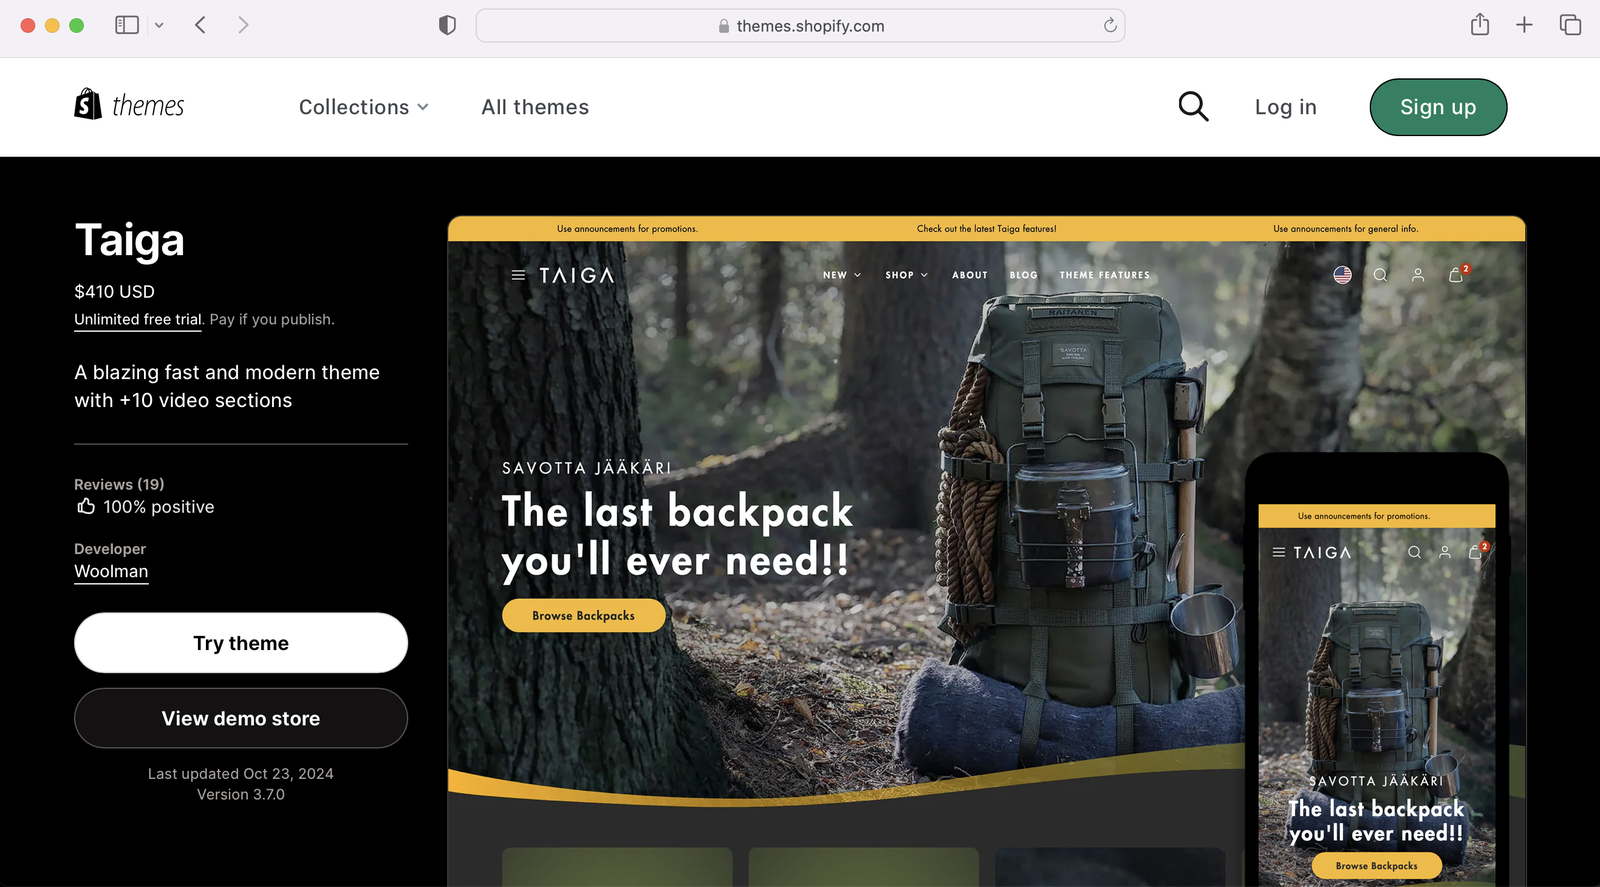Click the TAIGA logo in desktop preview
The width and height of the screenshot is (1600, 887).
(x=577, y=275)
